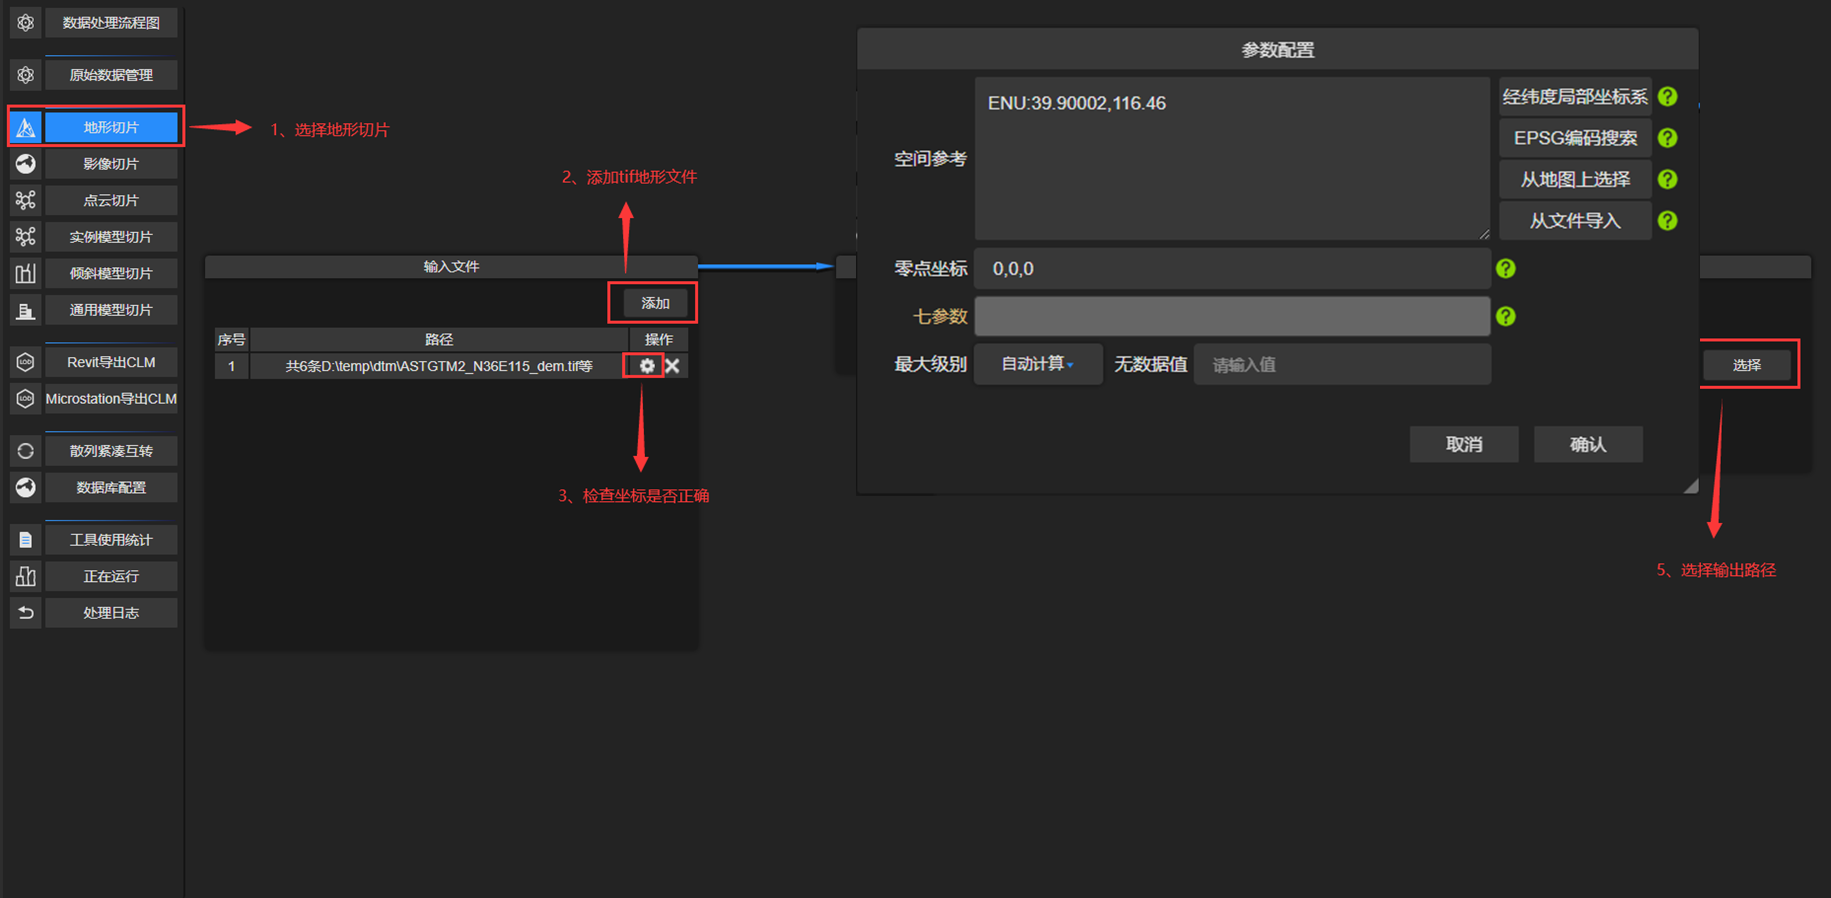Click the help icon beside 七参数 field
Image resolution: width=1831 pixels, height=898 pixels.
pyautogui.click(x=1506, y=317)
